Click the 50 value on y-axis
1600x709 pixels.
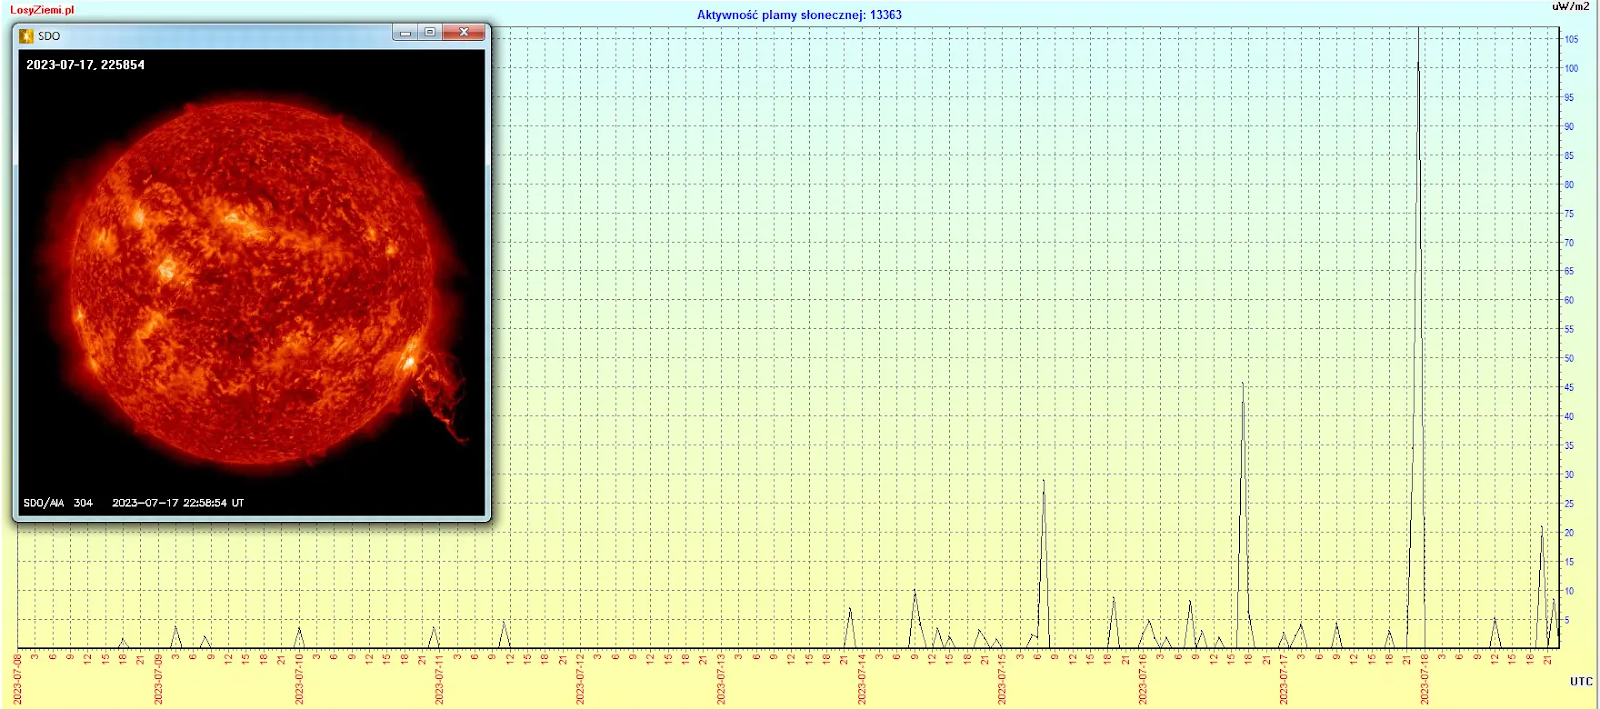coord(1570,359)
